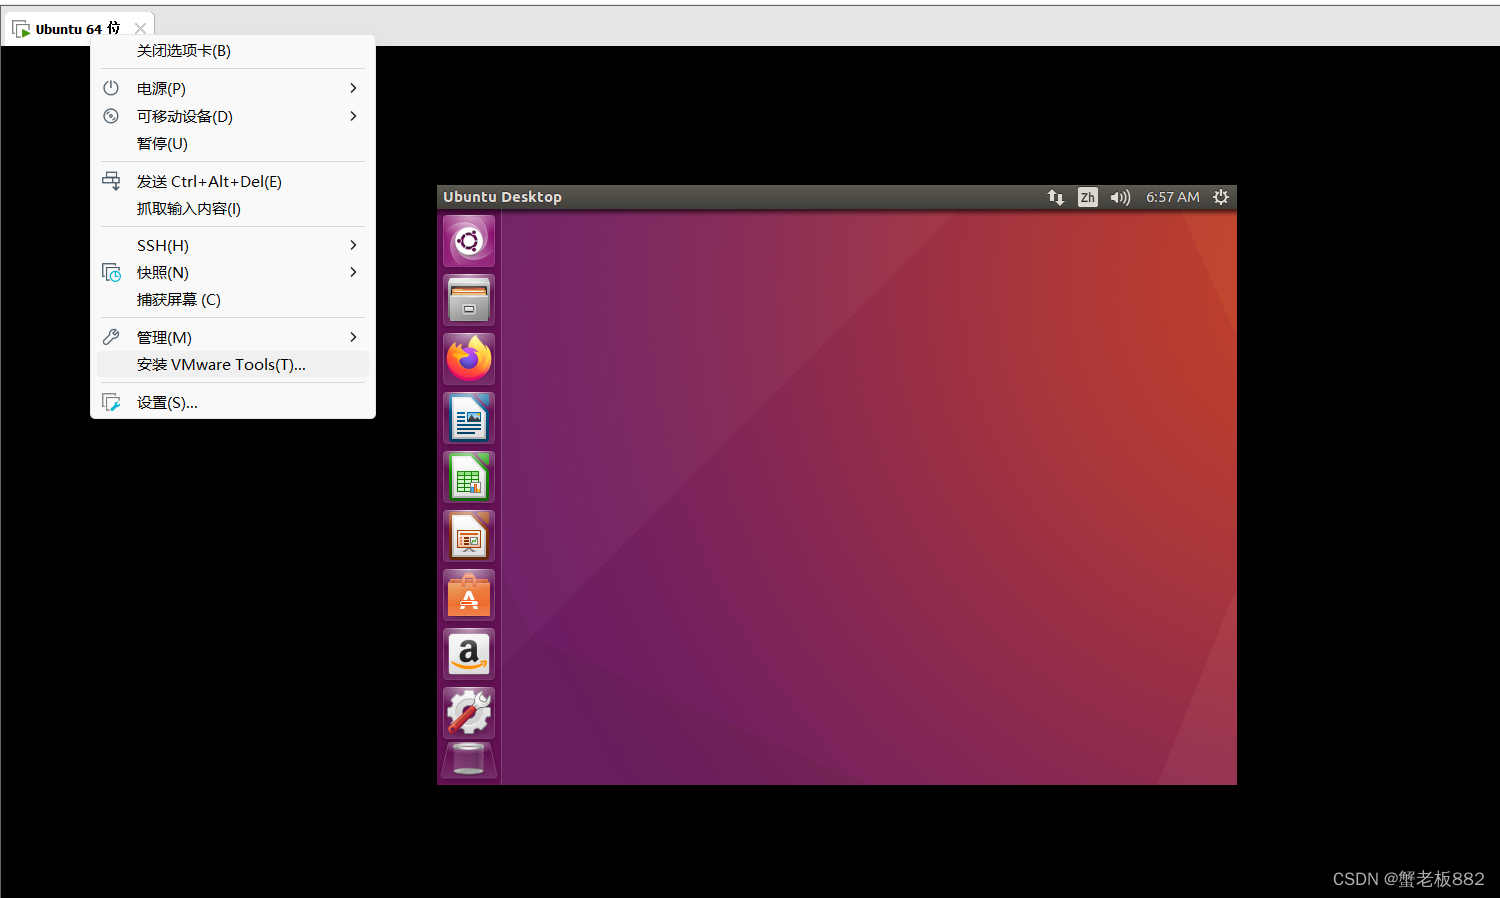Close the Ubuntu 64 位 tab
The height and width of the screenshot is (898, 1500).
point(140,29)
